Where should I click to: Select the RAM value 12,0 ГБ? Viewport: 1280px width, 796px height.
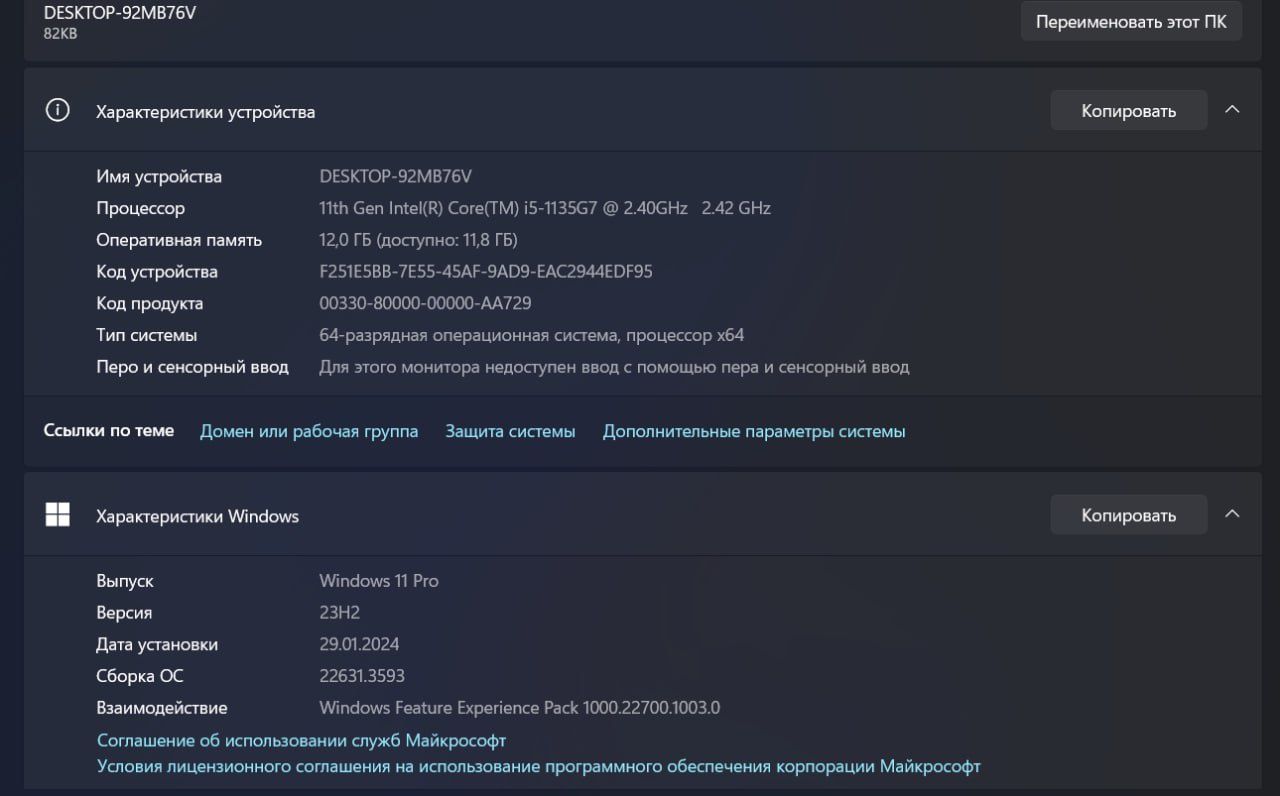pos(418,240)
